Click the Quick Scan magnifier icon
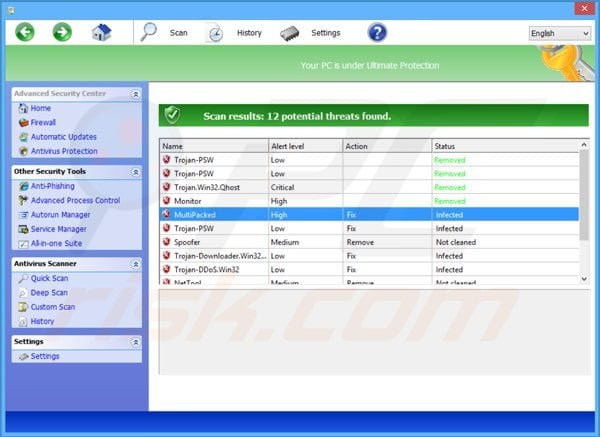 23,278
